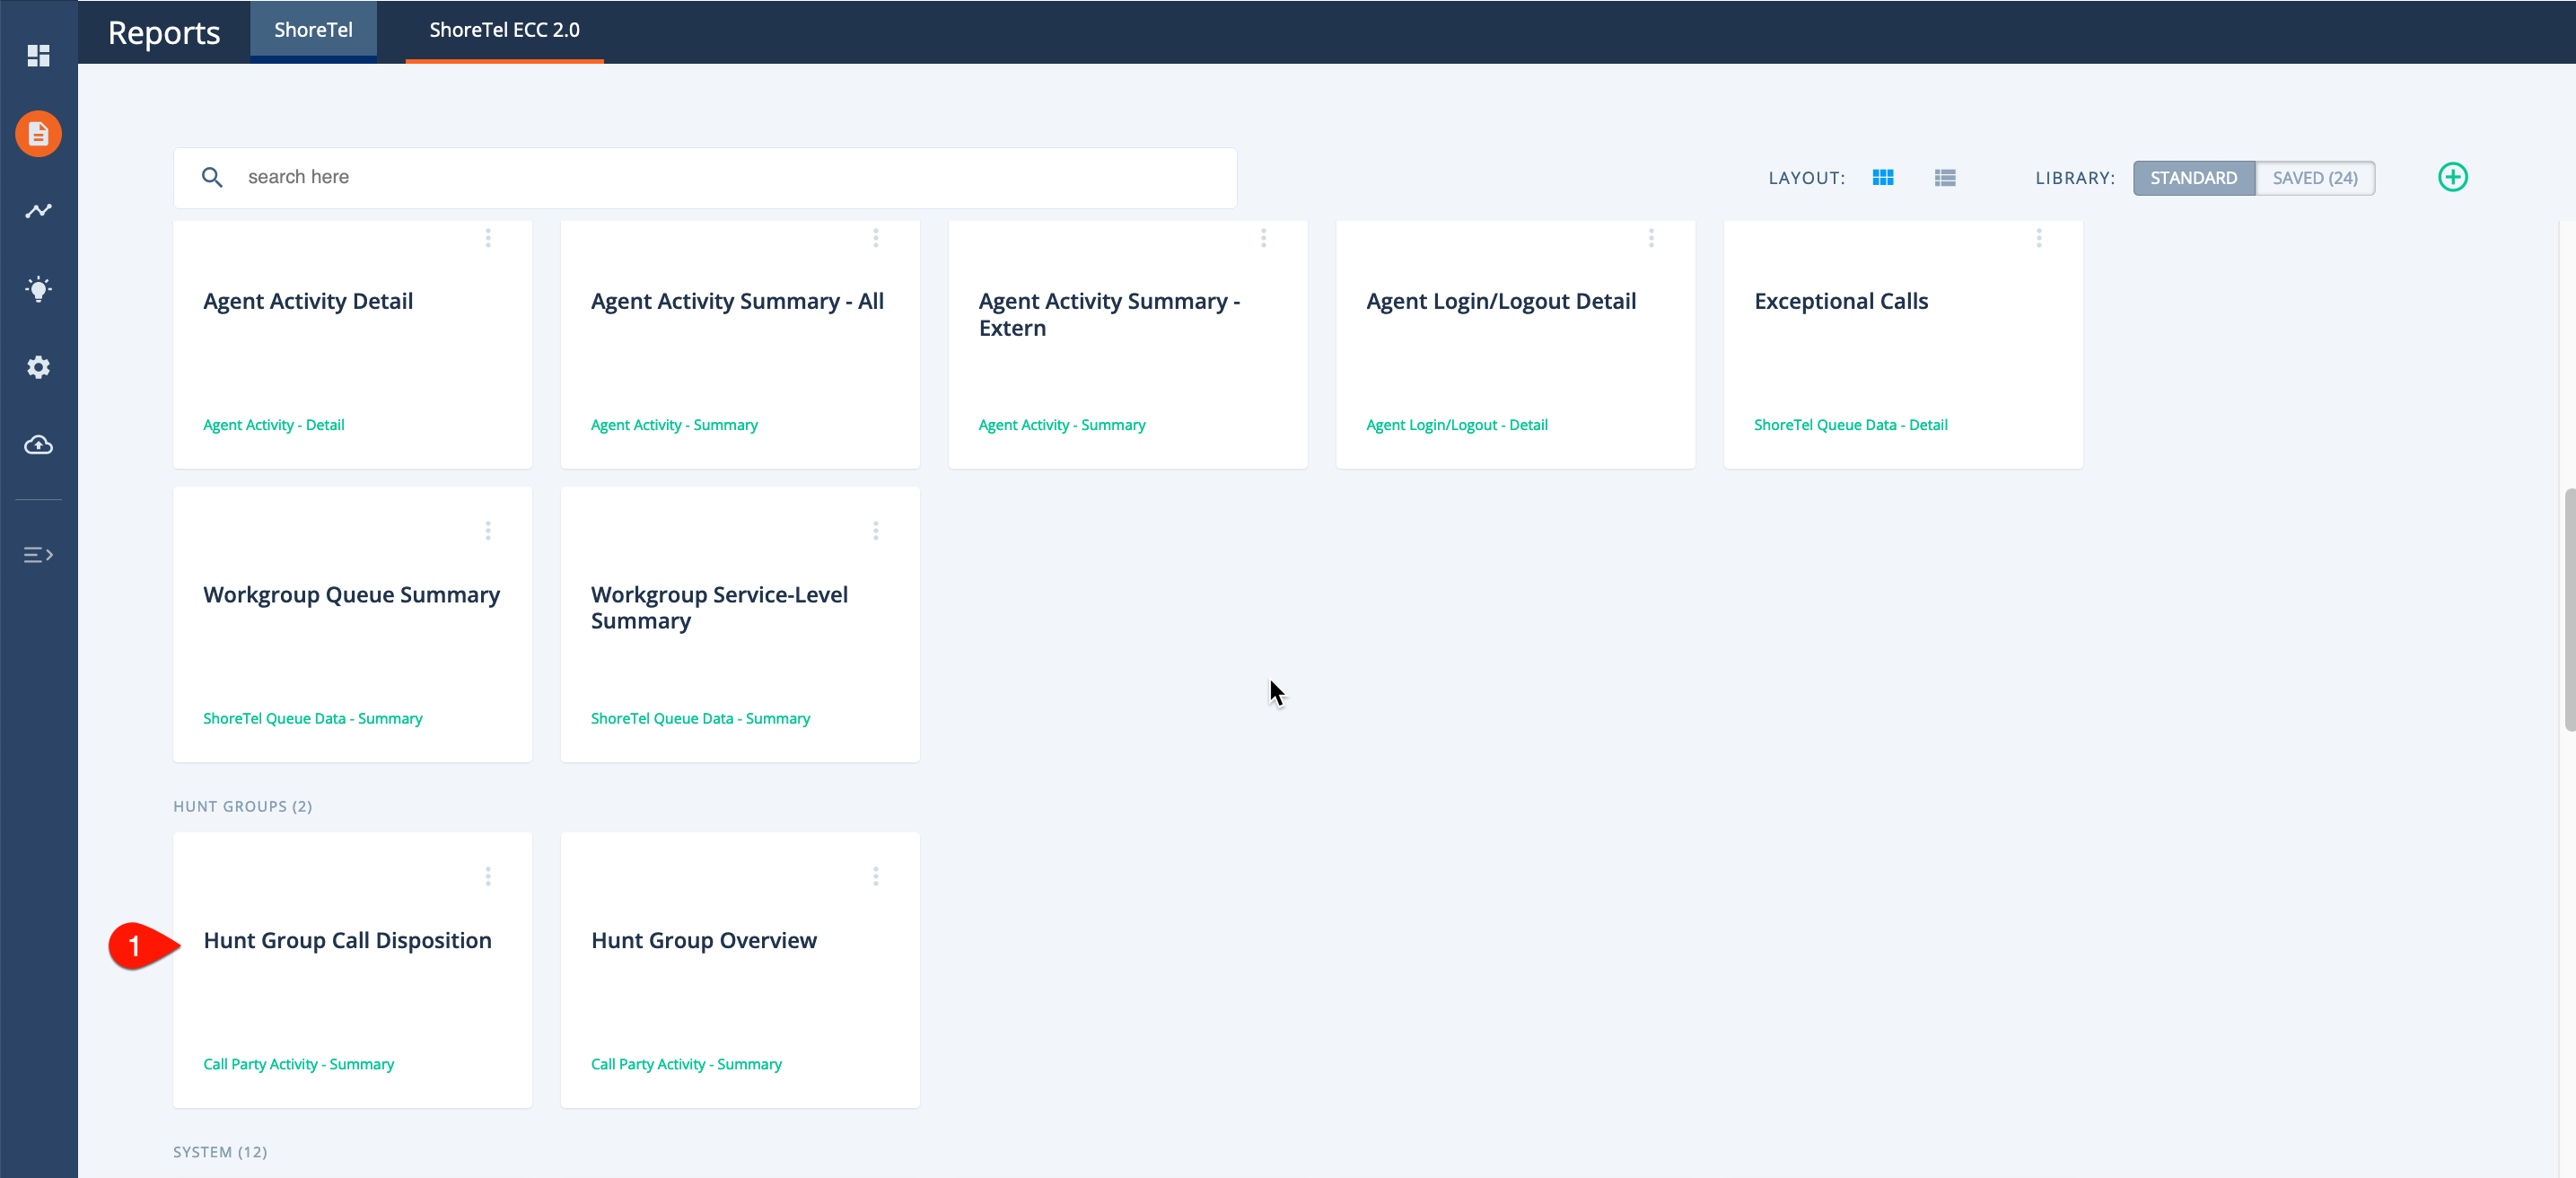Viewport: 2576px width, 1178px height.
Task: Click 'Agent Activity - Detail' tag
Action: [x=273, y=425]
